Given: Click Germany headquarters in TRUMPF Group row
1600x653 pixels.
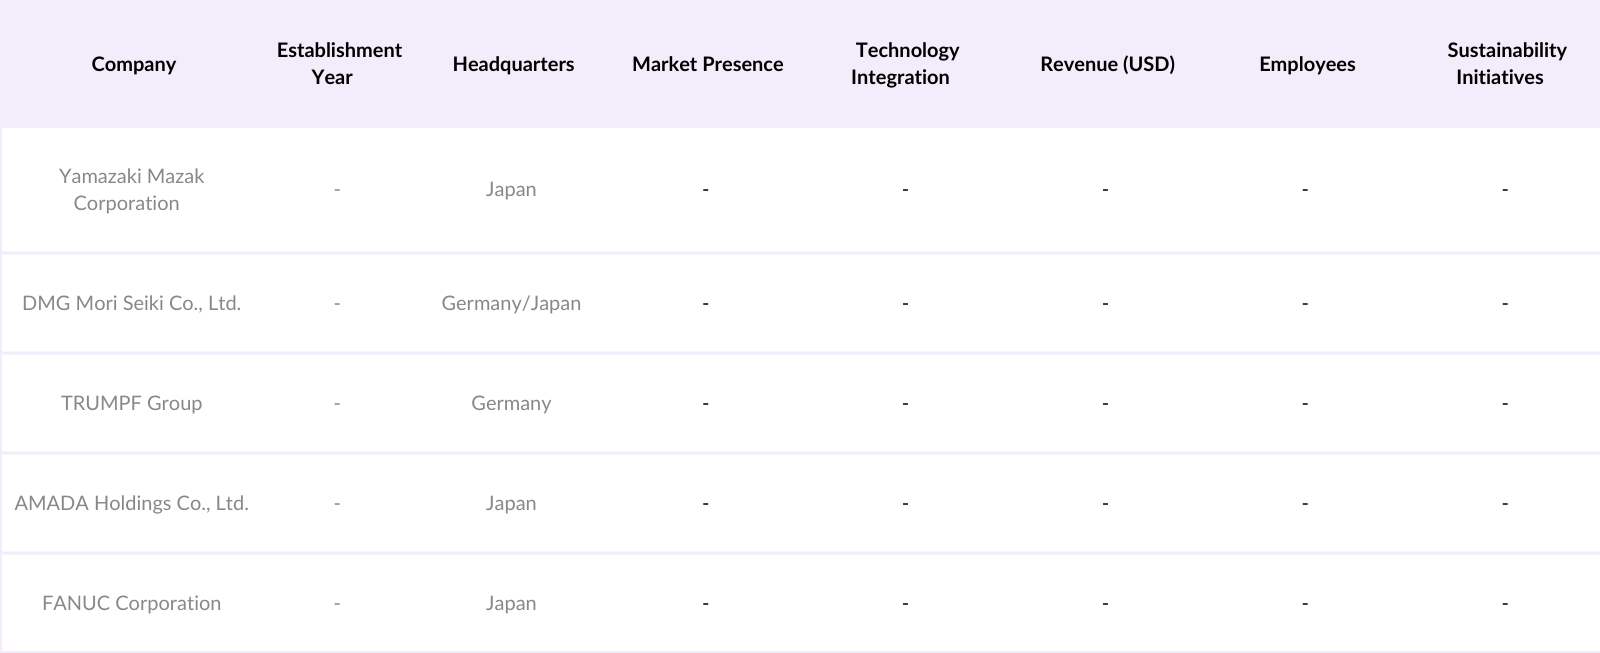Looking at the screenshot, I should tap(511, 403).
